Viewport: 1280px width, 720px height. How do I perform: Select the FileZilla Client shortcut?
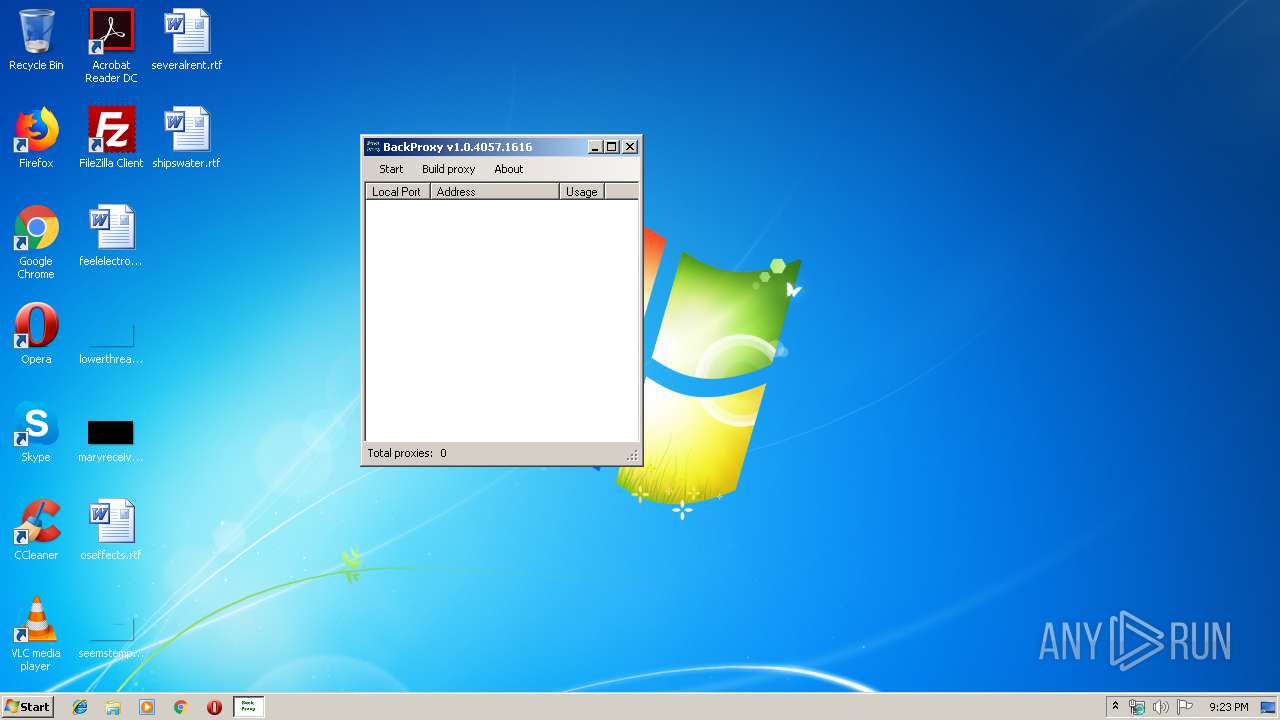point(111,138)
